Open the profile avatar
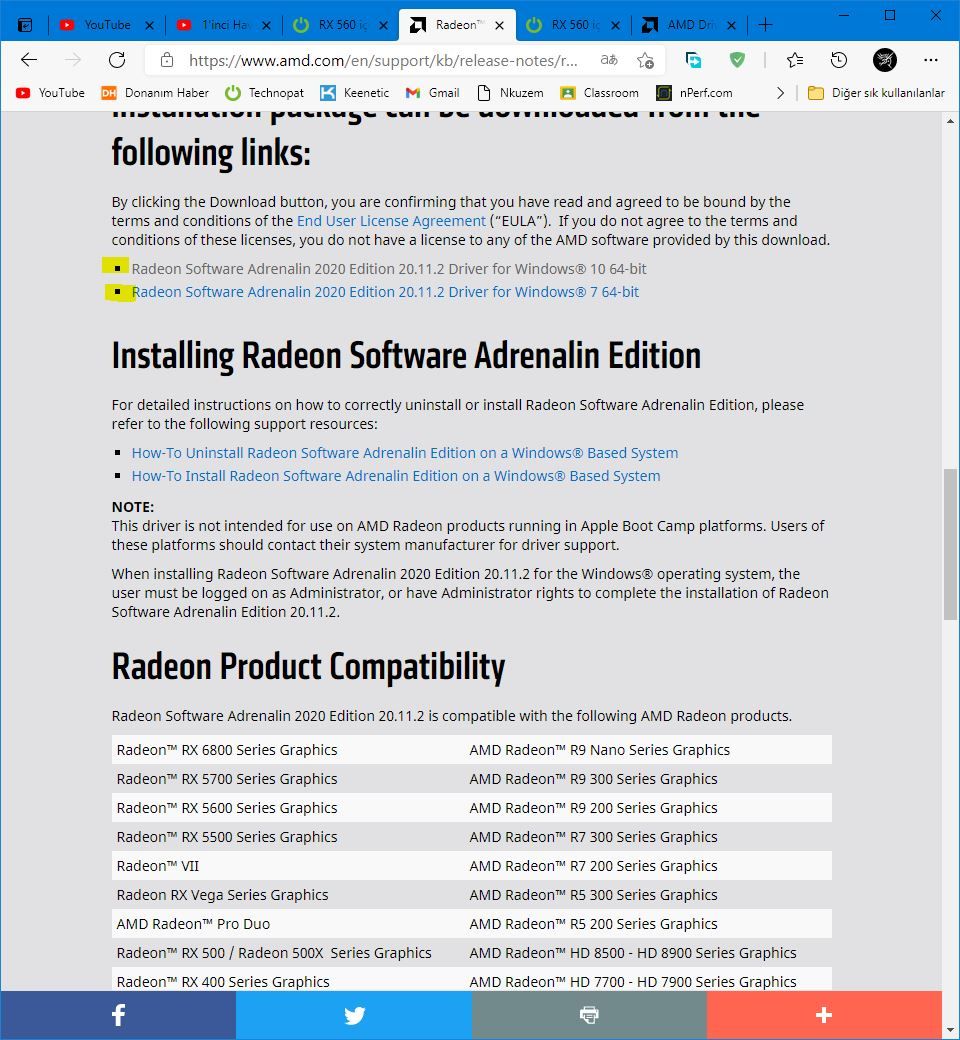Image resolution: width=960 pixels, height=1040 pixels. [x=884, y=60]
